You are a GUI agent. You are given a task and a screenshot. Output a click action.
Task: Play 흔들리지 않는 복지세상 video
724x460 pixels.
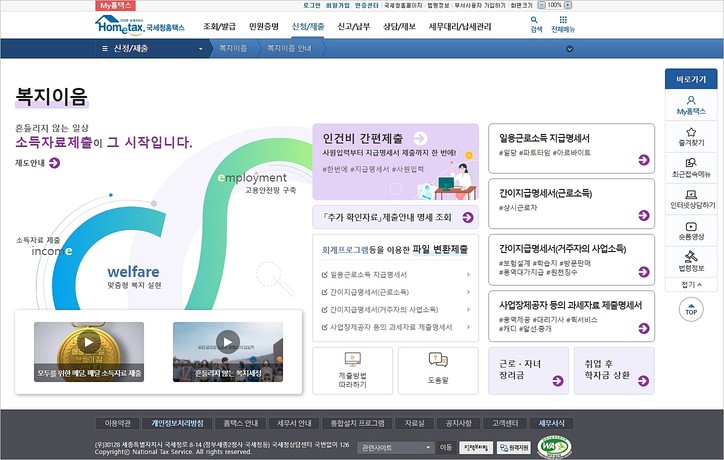(228, 342)
